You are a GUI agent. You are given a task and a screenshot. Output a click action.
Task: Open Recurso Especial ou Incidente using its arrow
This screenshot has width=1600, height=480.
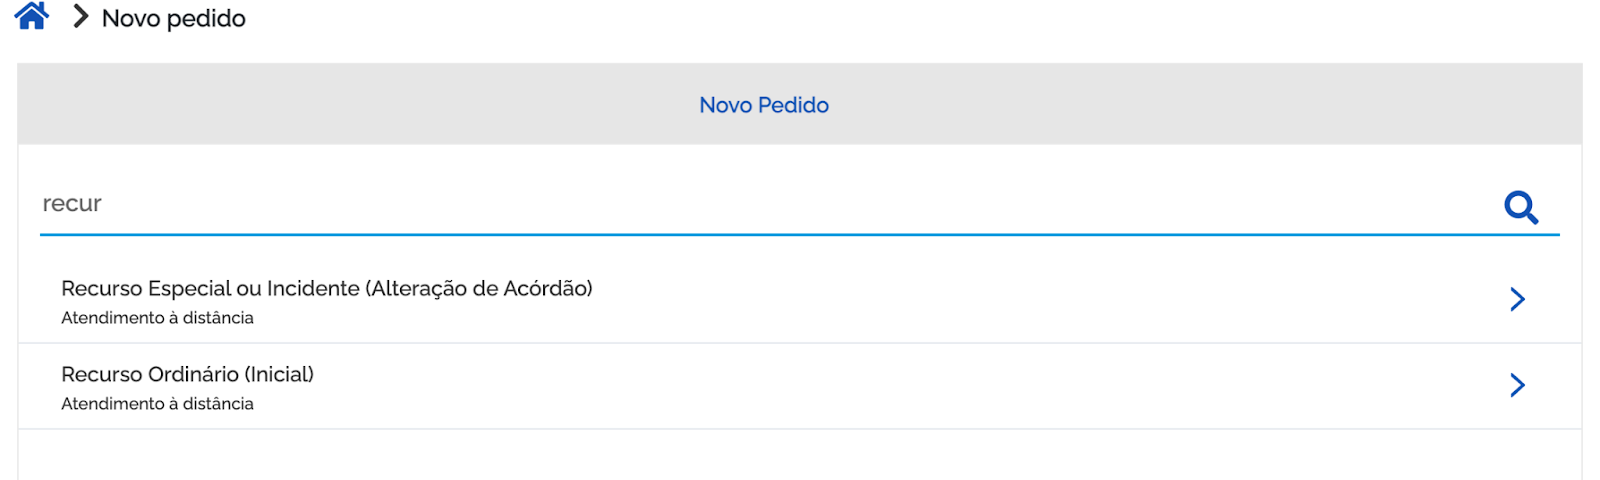pos(1517,299)
